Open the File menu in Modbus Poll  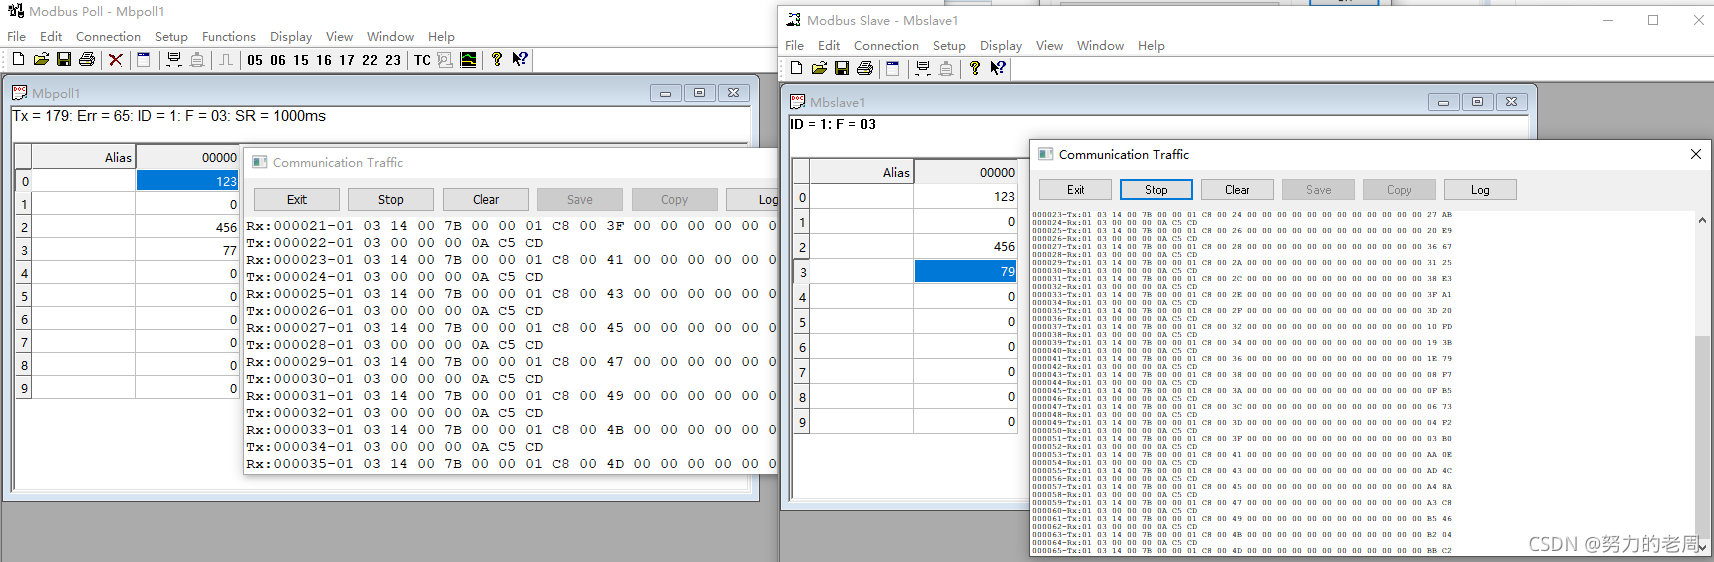coord(17,36)
